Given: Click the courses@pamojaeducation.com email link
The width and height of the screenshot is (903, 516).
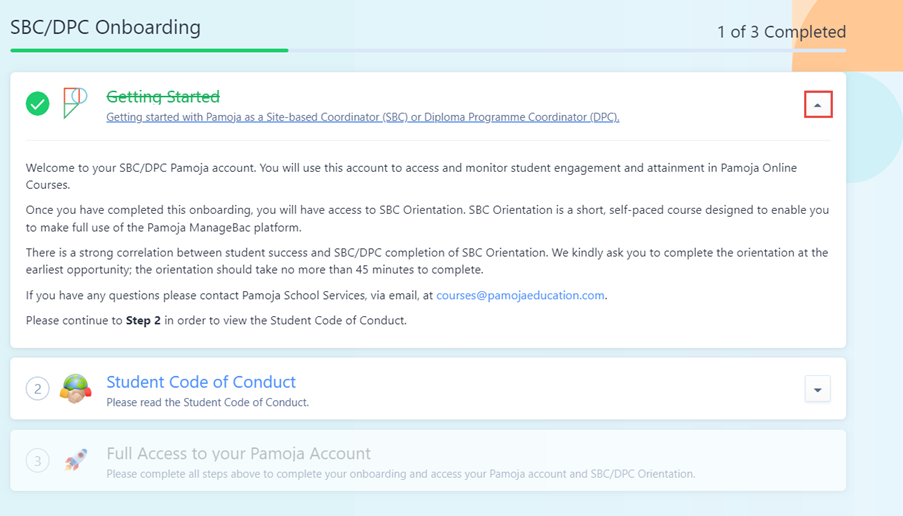Looking at the screenshot, I should (x=520, y=296).
